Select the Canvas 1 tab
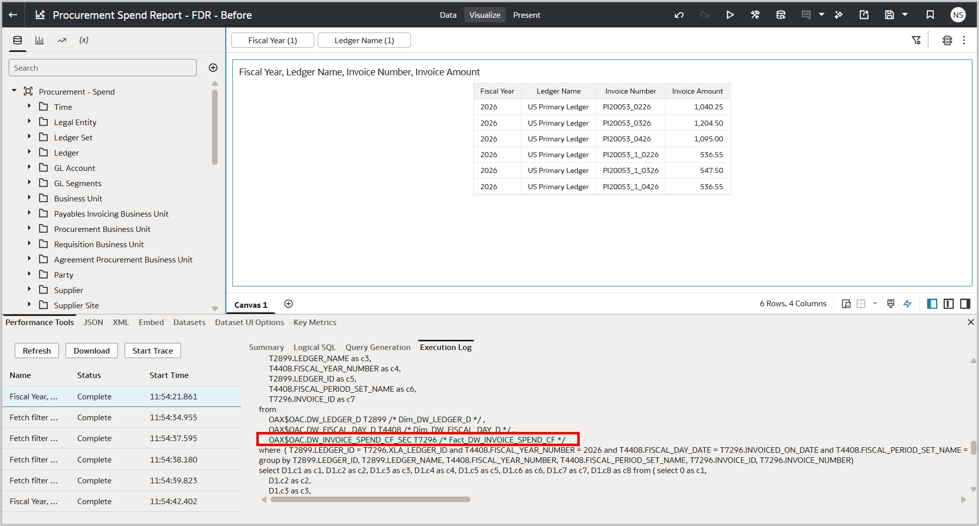 coord(251,305)
